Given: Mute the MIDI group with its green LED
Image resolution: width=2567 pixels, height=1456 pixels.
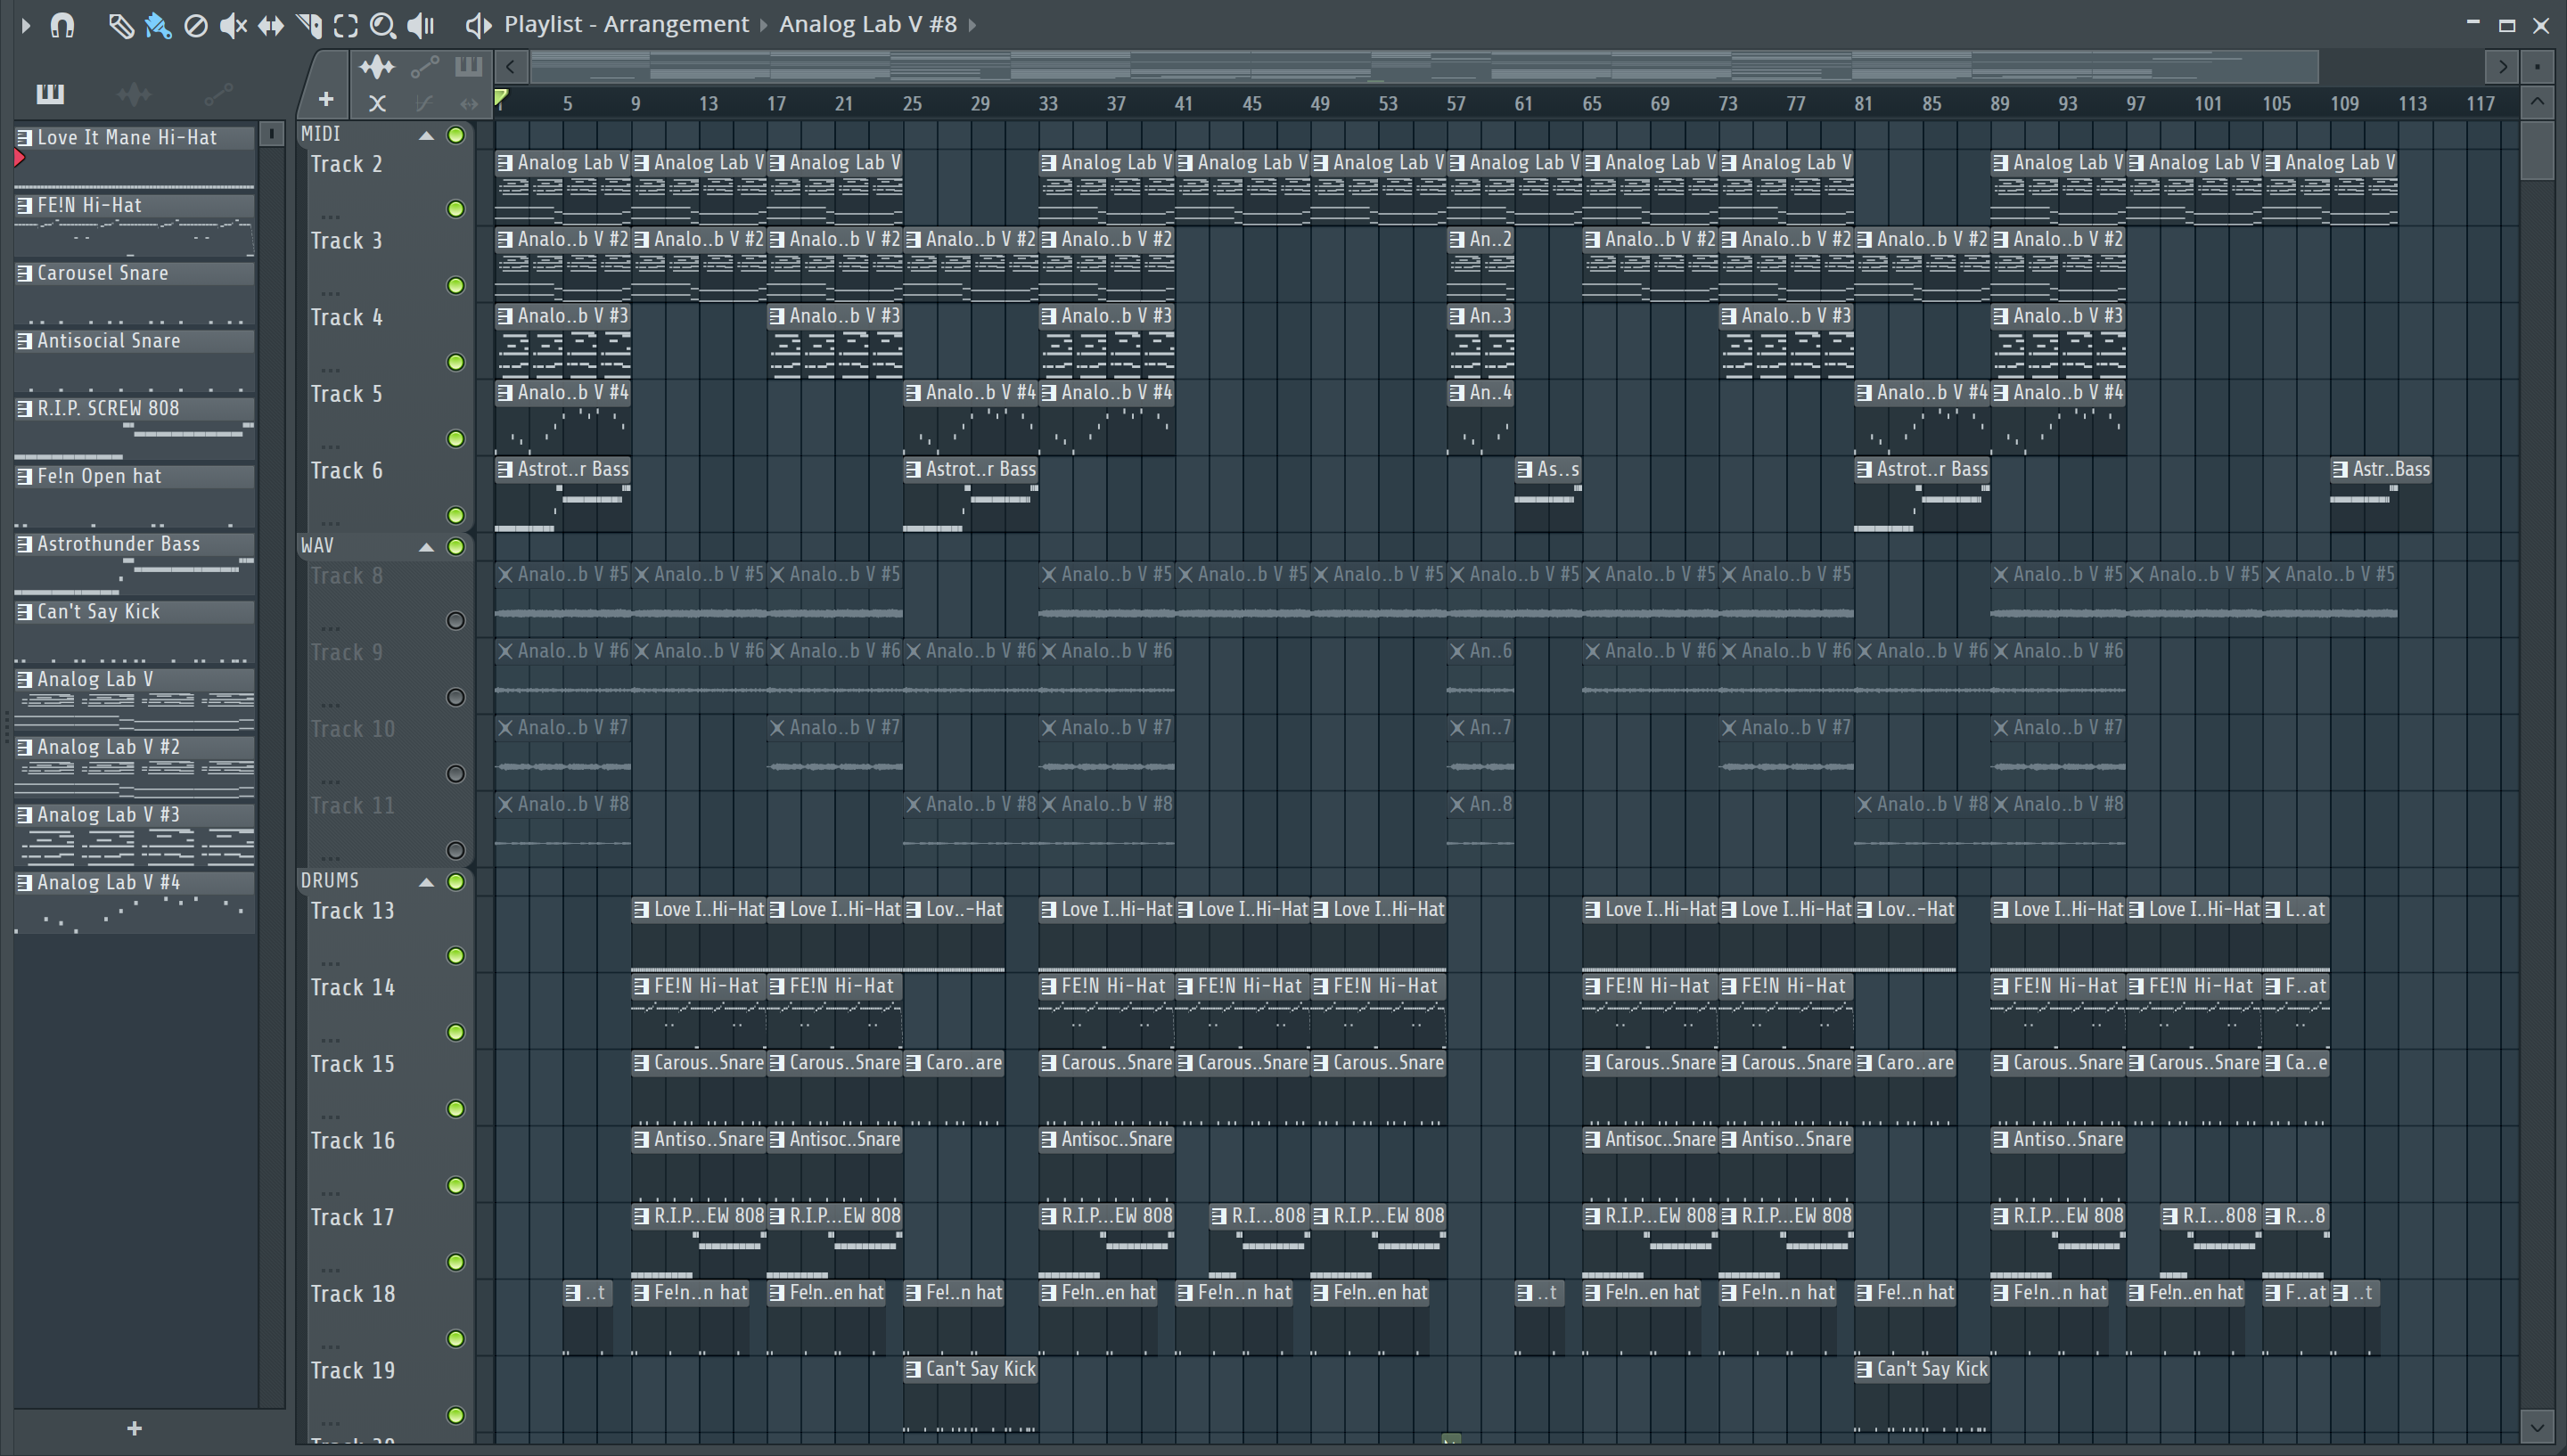Looking at the screenshot, I should click(456, 135).
